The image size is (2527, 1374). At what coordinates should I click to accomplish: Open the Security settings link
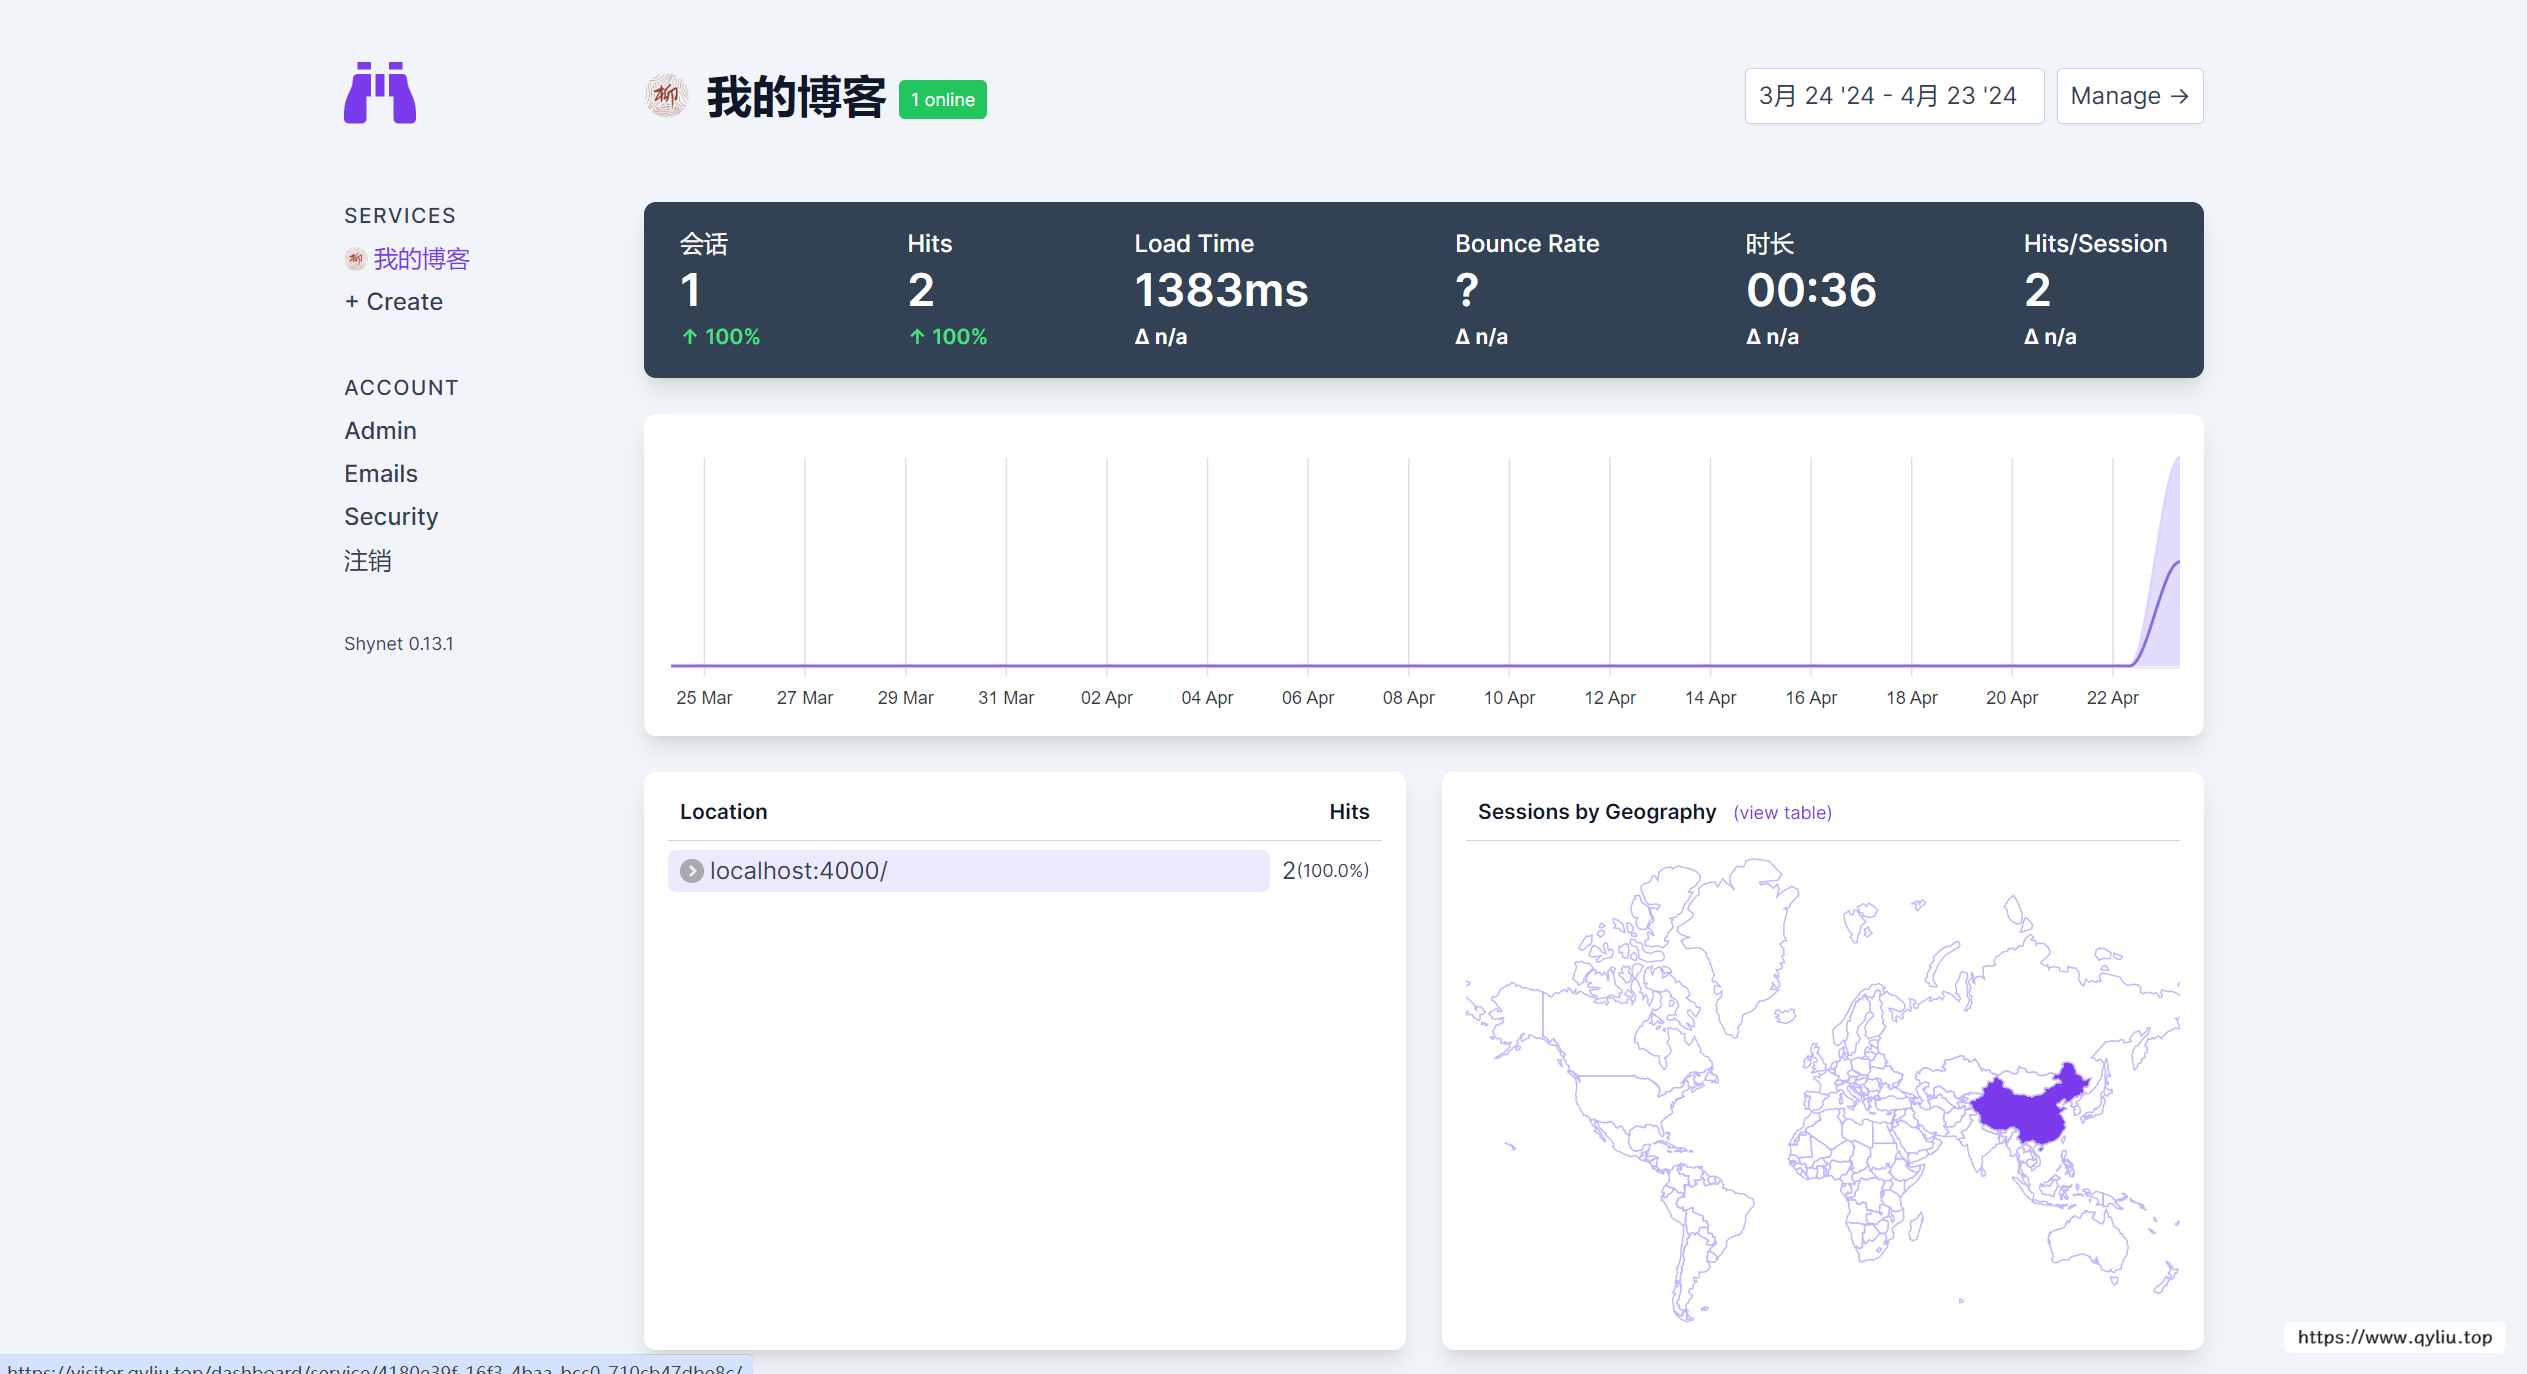pyautogui.click(x=391, y=517)
